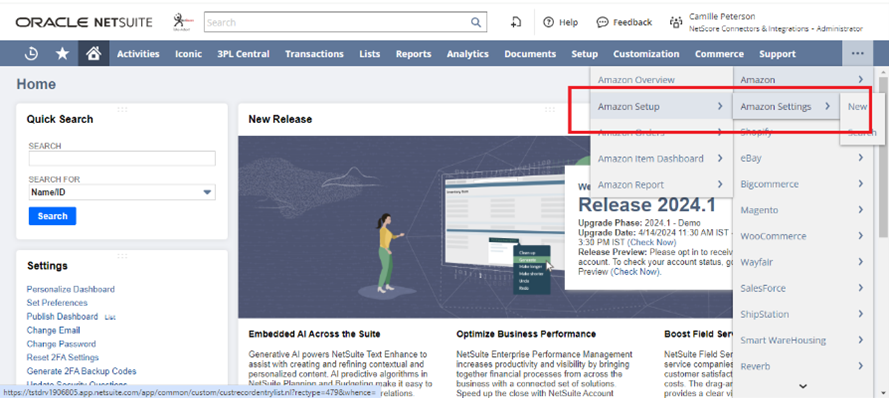Click the Quick Search SEARCH text box
This screenshot has height=398, width=889.
click(x=122, y=158)
